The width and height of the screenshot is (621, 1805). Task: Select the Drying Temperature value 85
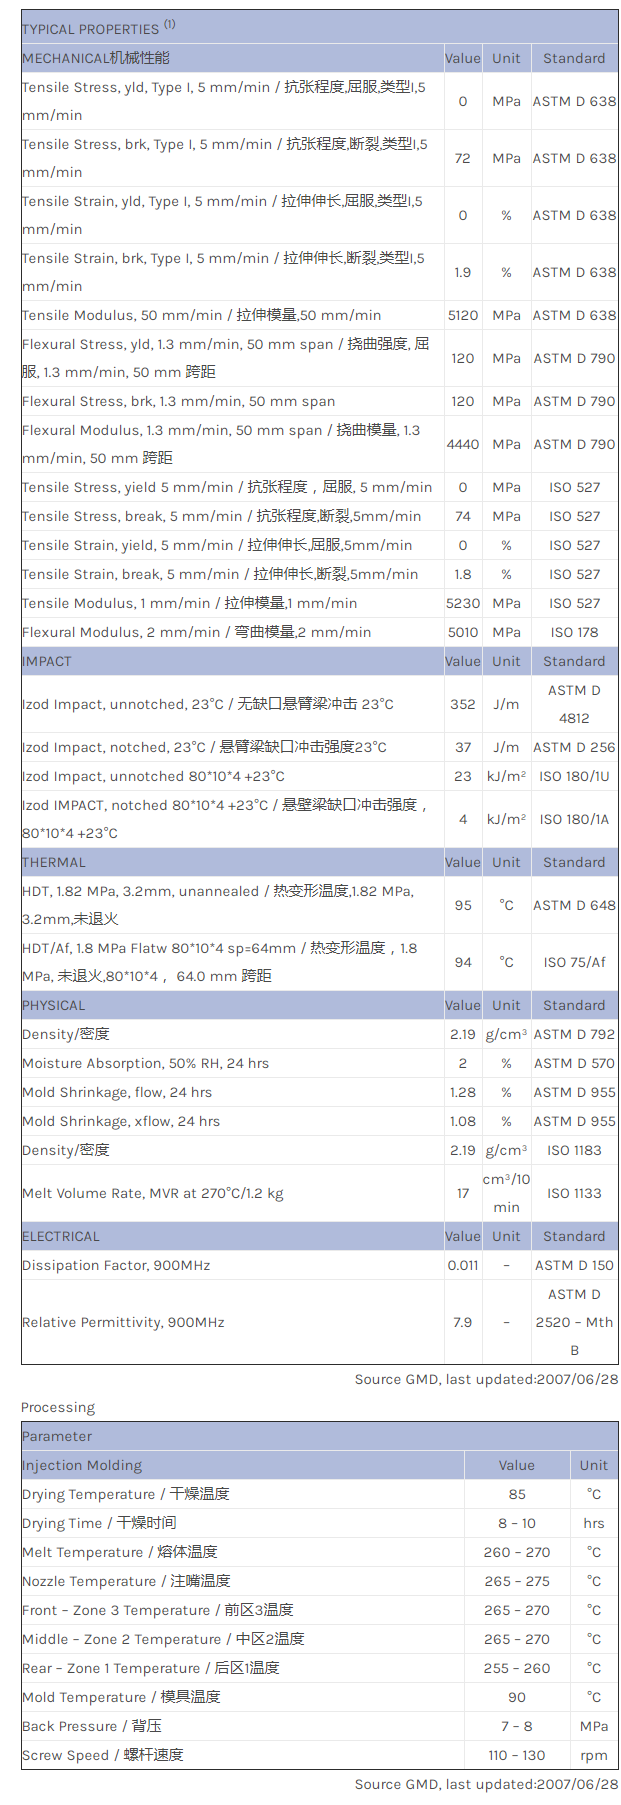[516, 1494]
